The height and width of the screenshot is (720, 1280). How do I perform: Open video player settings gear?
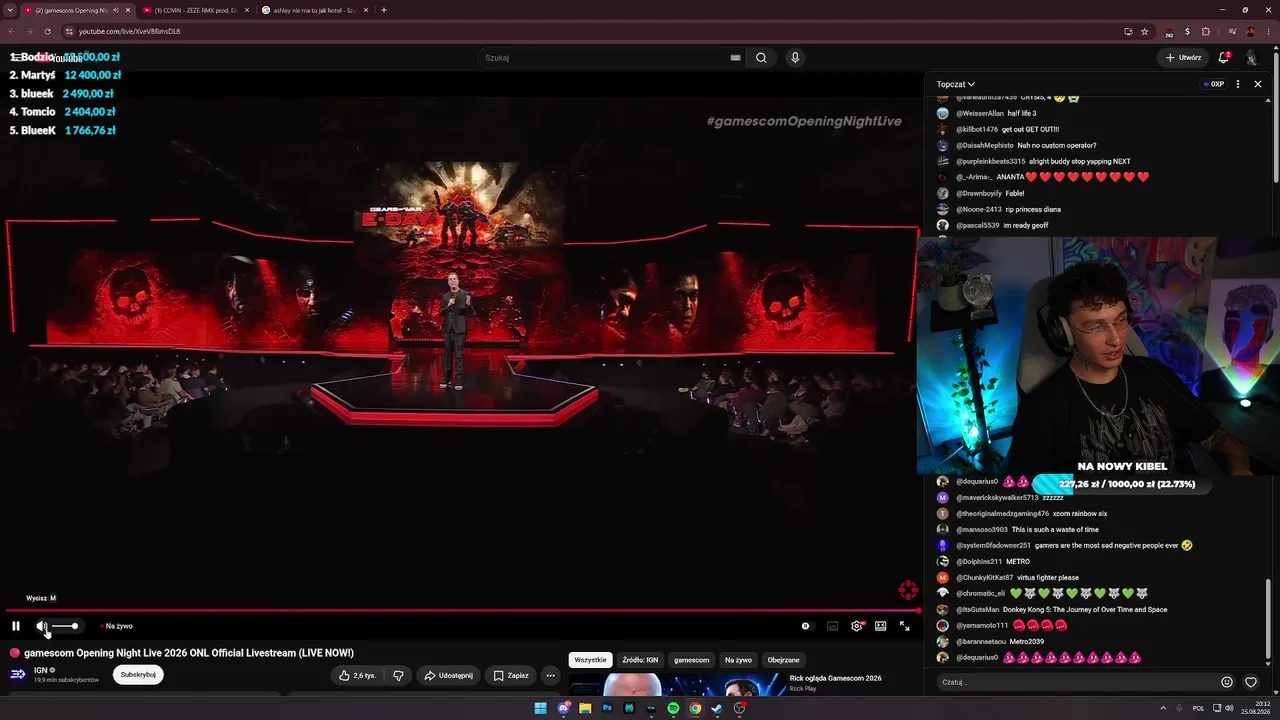857,626
